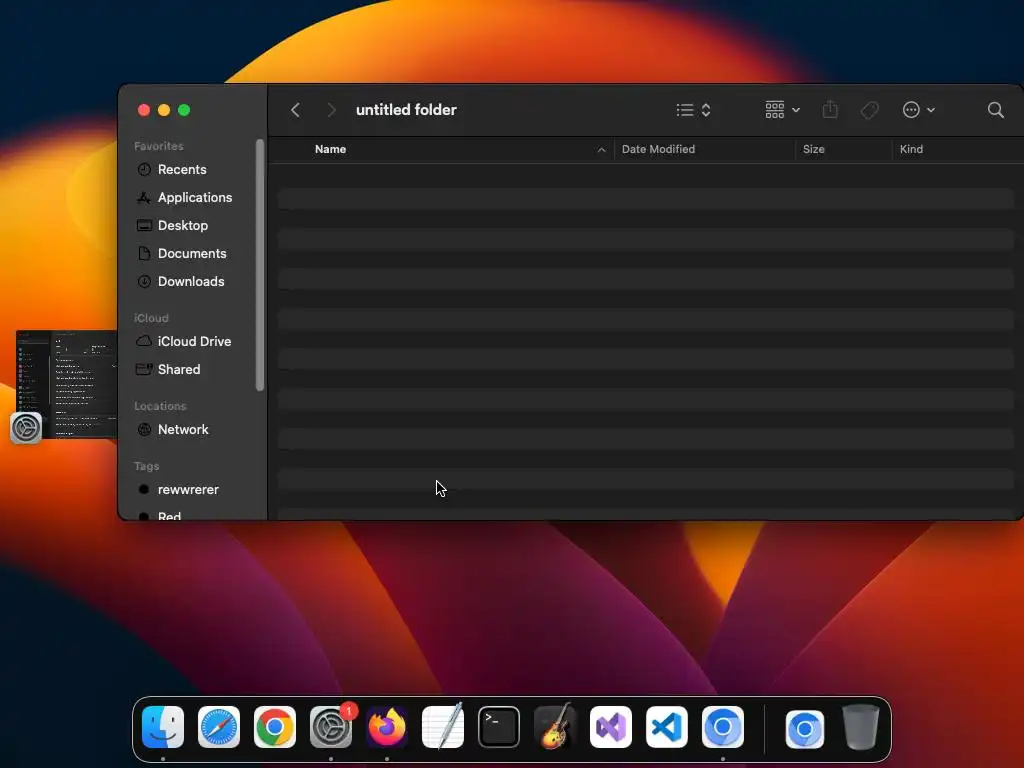Open TextEdit from the Dock
The width and height of the screenshot is (1024, 768).
point(443,726)
